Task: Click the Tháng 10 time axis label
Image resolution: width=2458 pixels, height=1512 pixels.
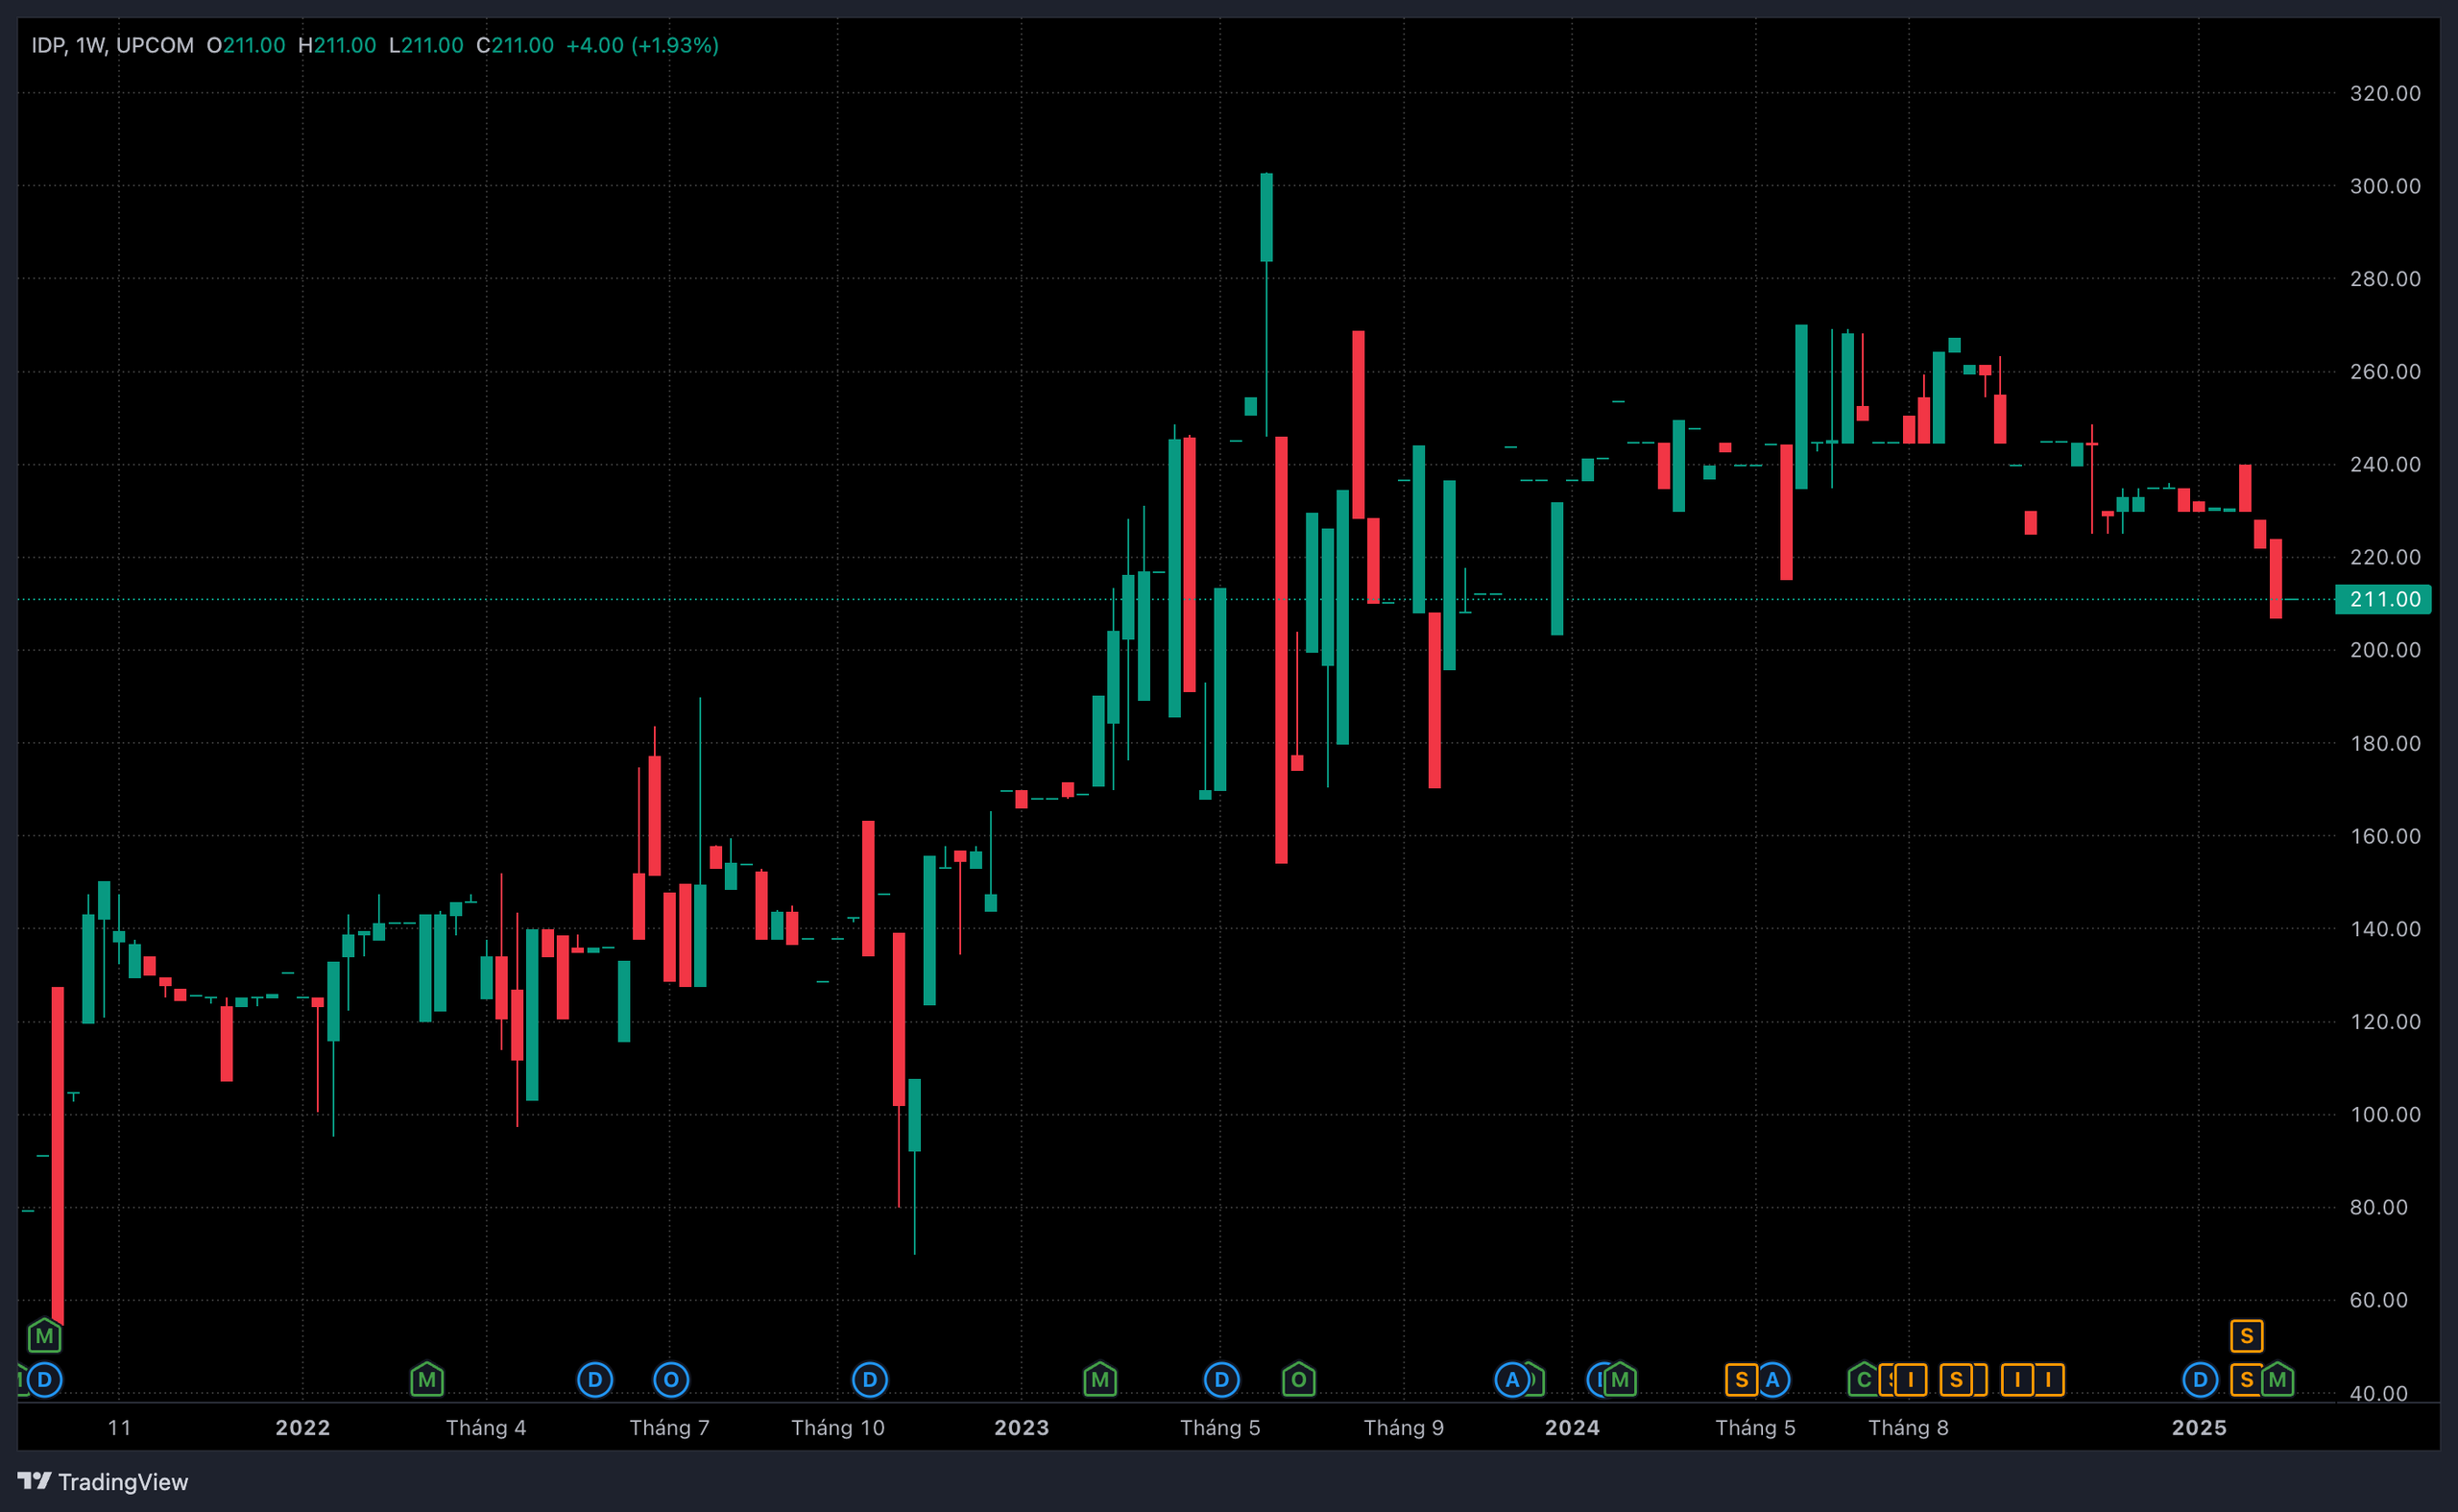Action: (x=838, y=1427)
